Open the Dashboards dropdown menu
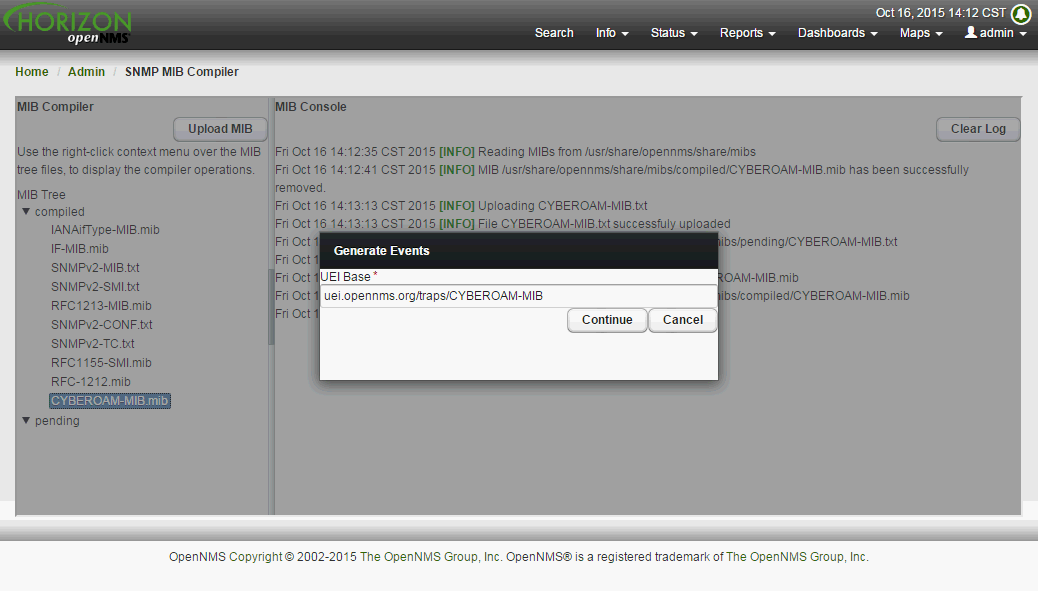The image size is (1038, 591). [837, 32]
